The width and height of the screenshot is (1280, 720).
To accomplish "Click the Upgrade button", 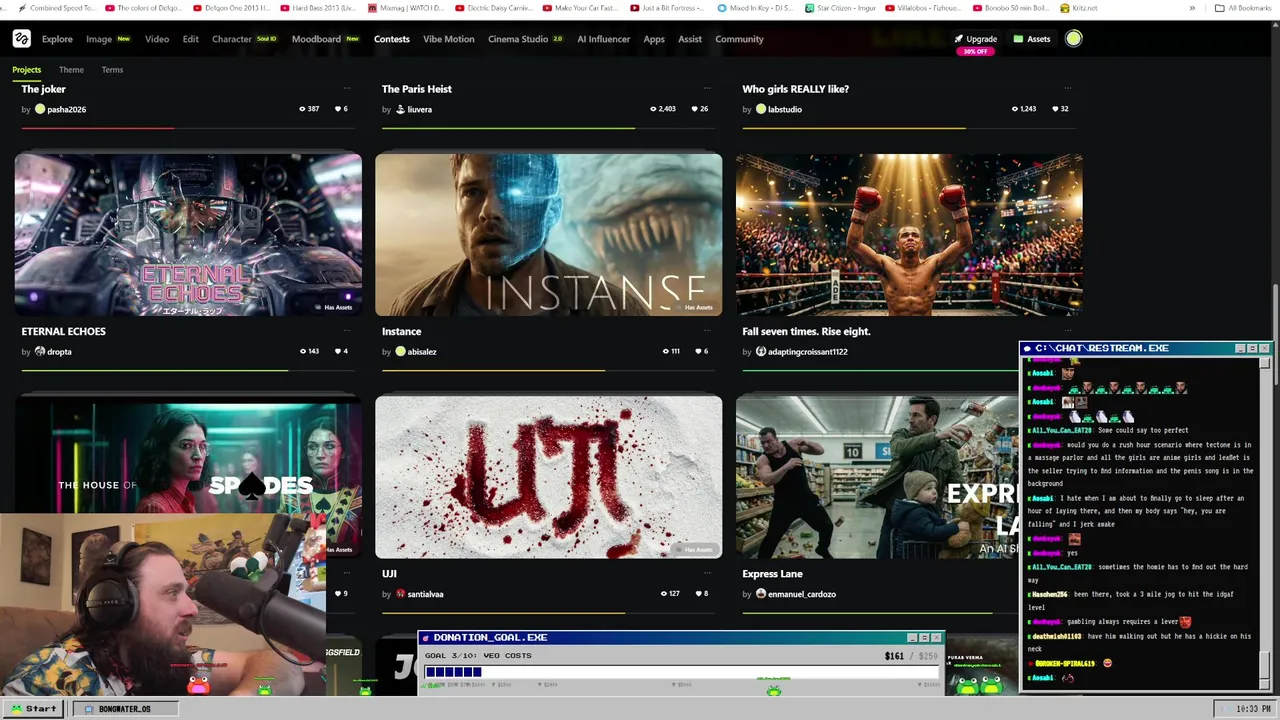I will pos(975,39).
